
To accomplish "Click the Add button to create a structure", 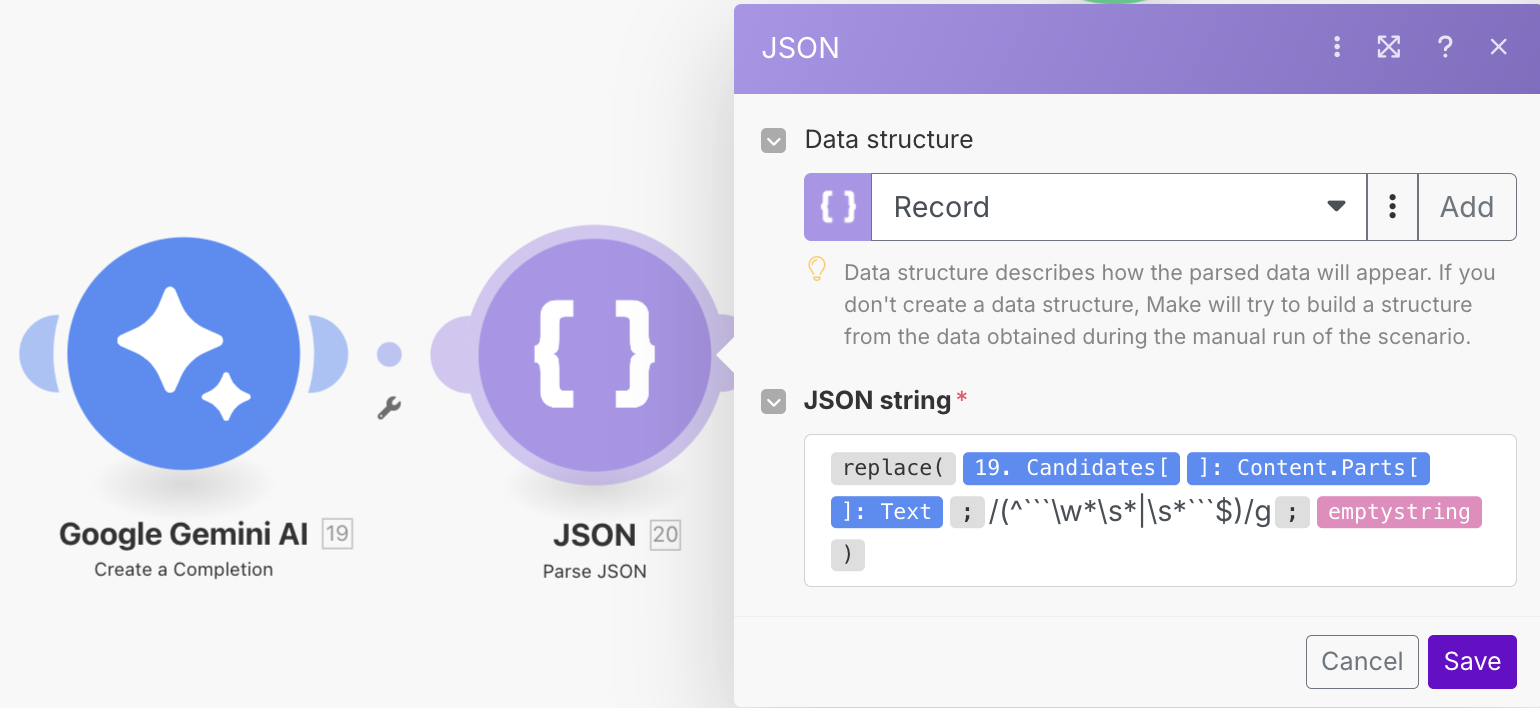I will point(1466,207).
